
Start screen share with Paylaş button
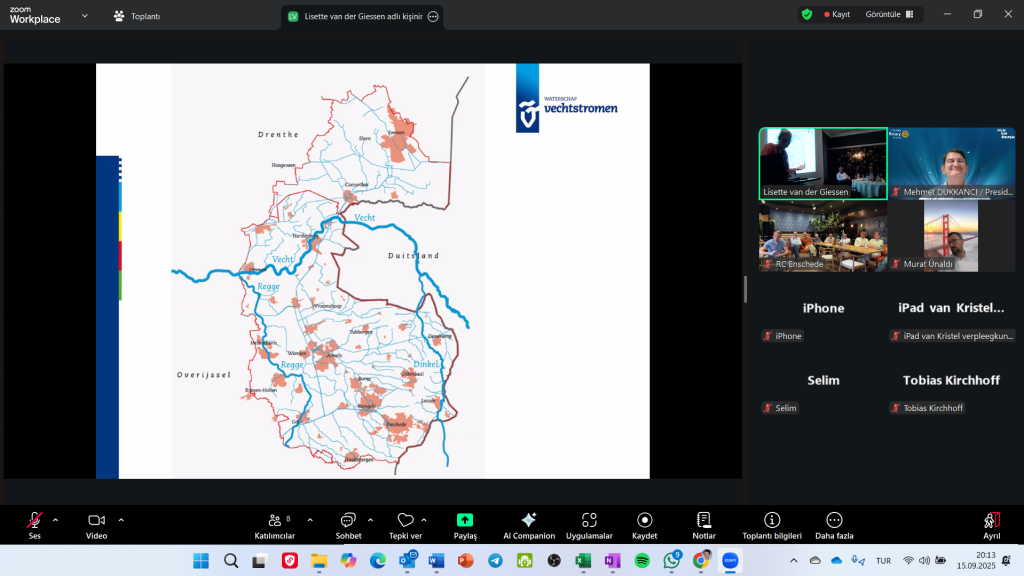(465, 520)
